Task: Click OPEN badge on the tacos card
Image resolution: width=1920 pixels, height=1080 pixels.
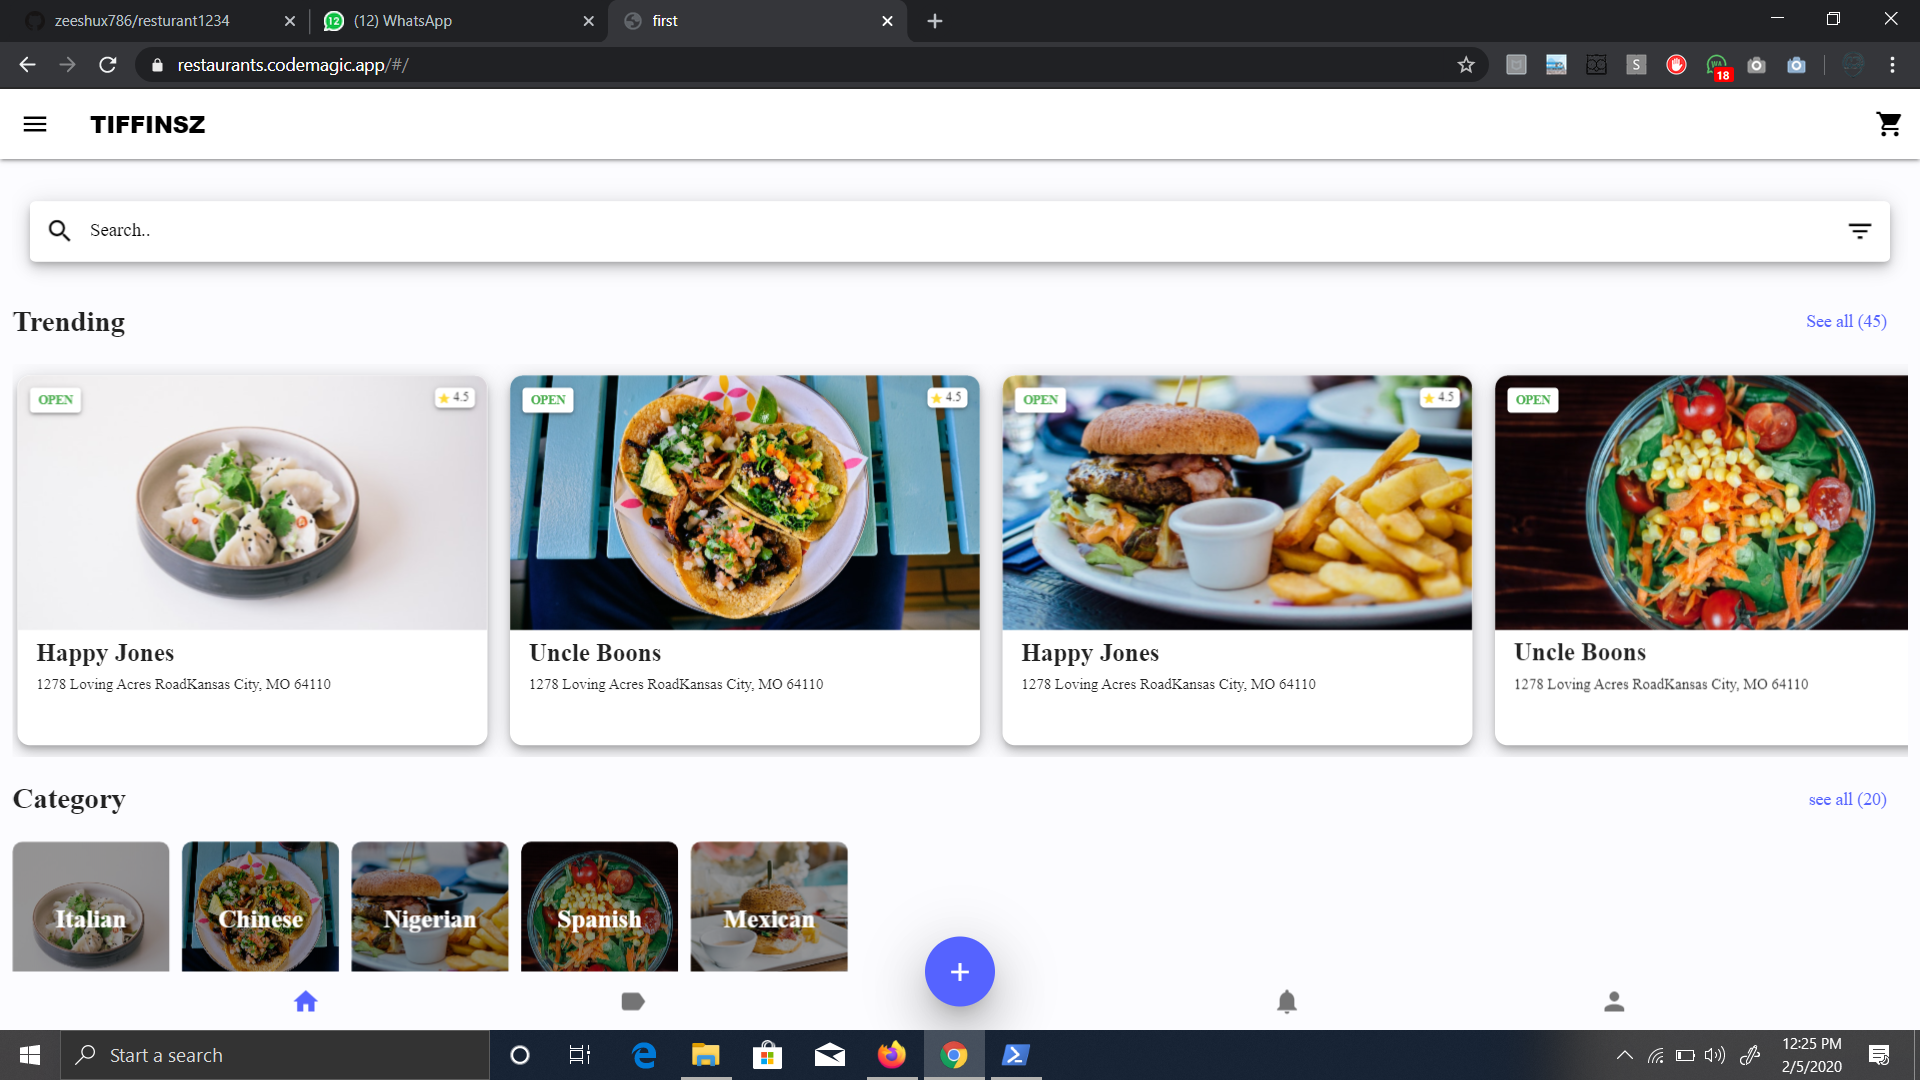Action: click(548, 399)
